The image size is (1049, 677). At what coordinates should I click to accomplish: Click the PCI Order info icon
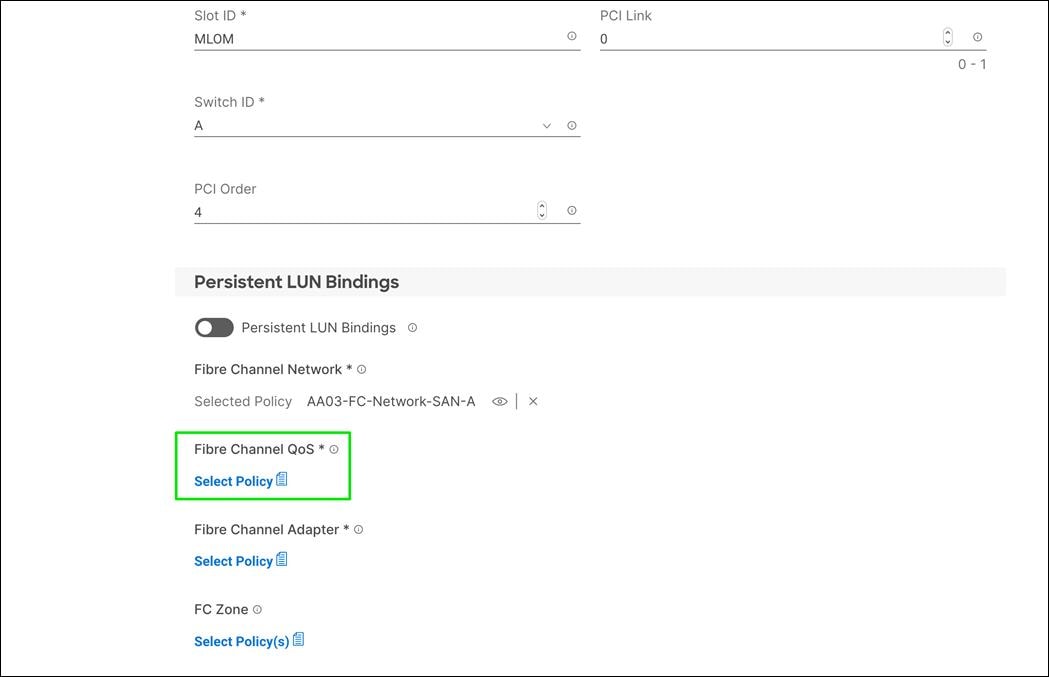click(x=571, y=210)
